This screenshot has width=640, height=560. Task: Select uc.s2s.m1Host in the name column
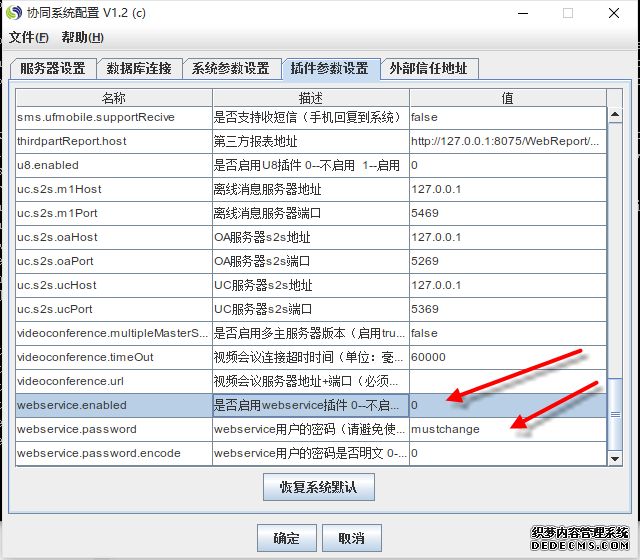(114, 189)
